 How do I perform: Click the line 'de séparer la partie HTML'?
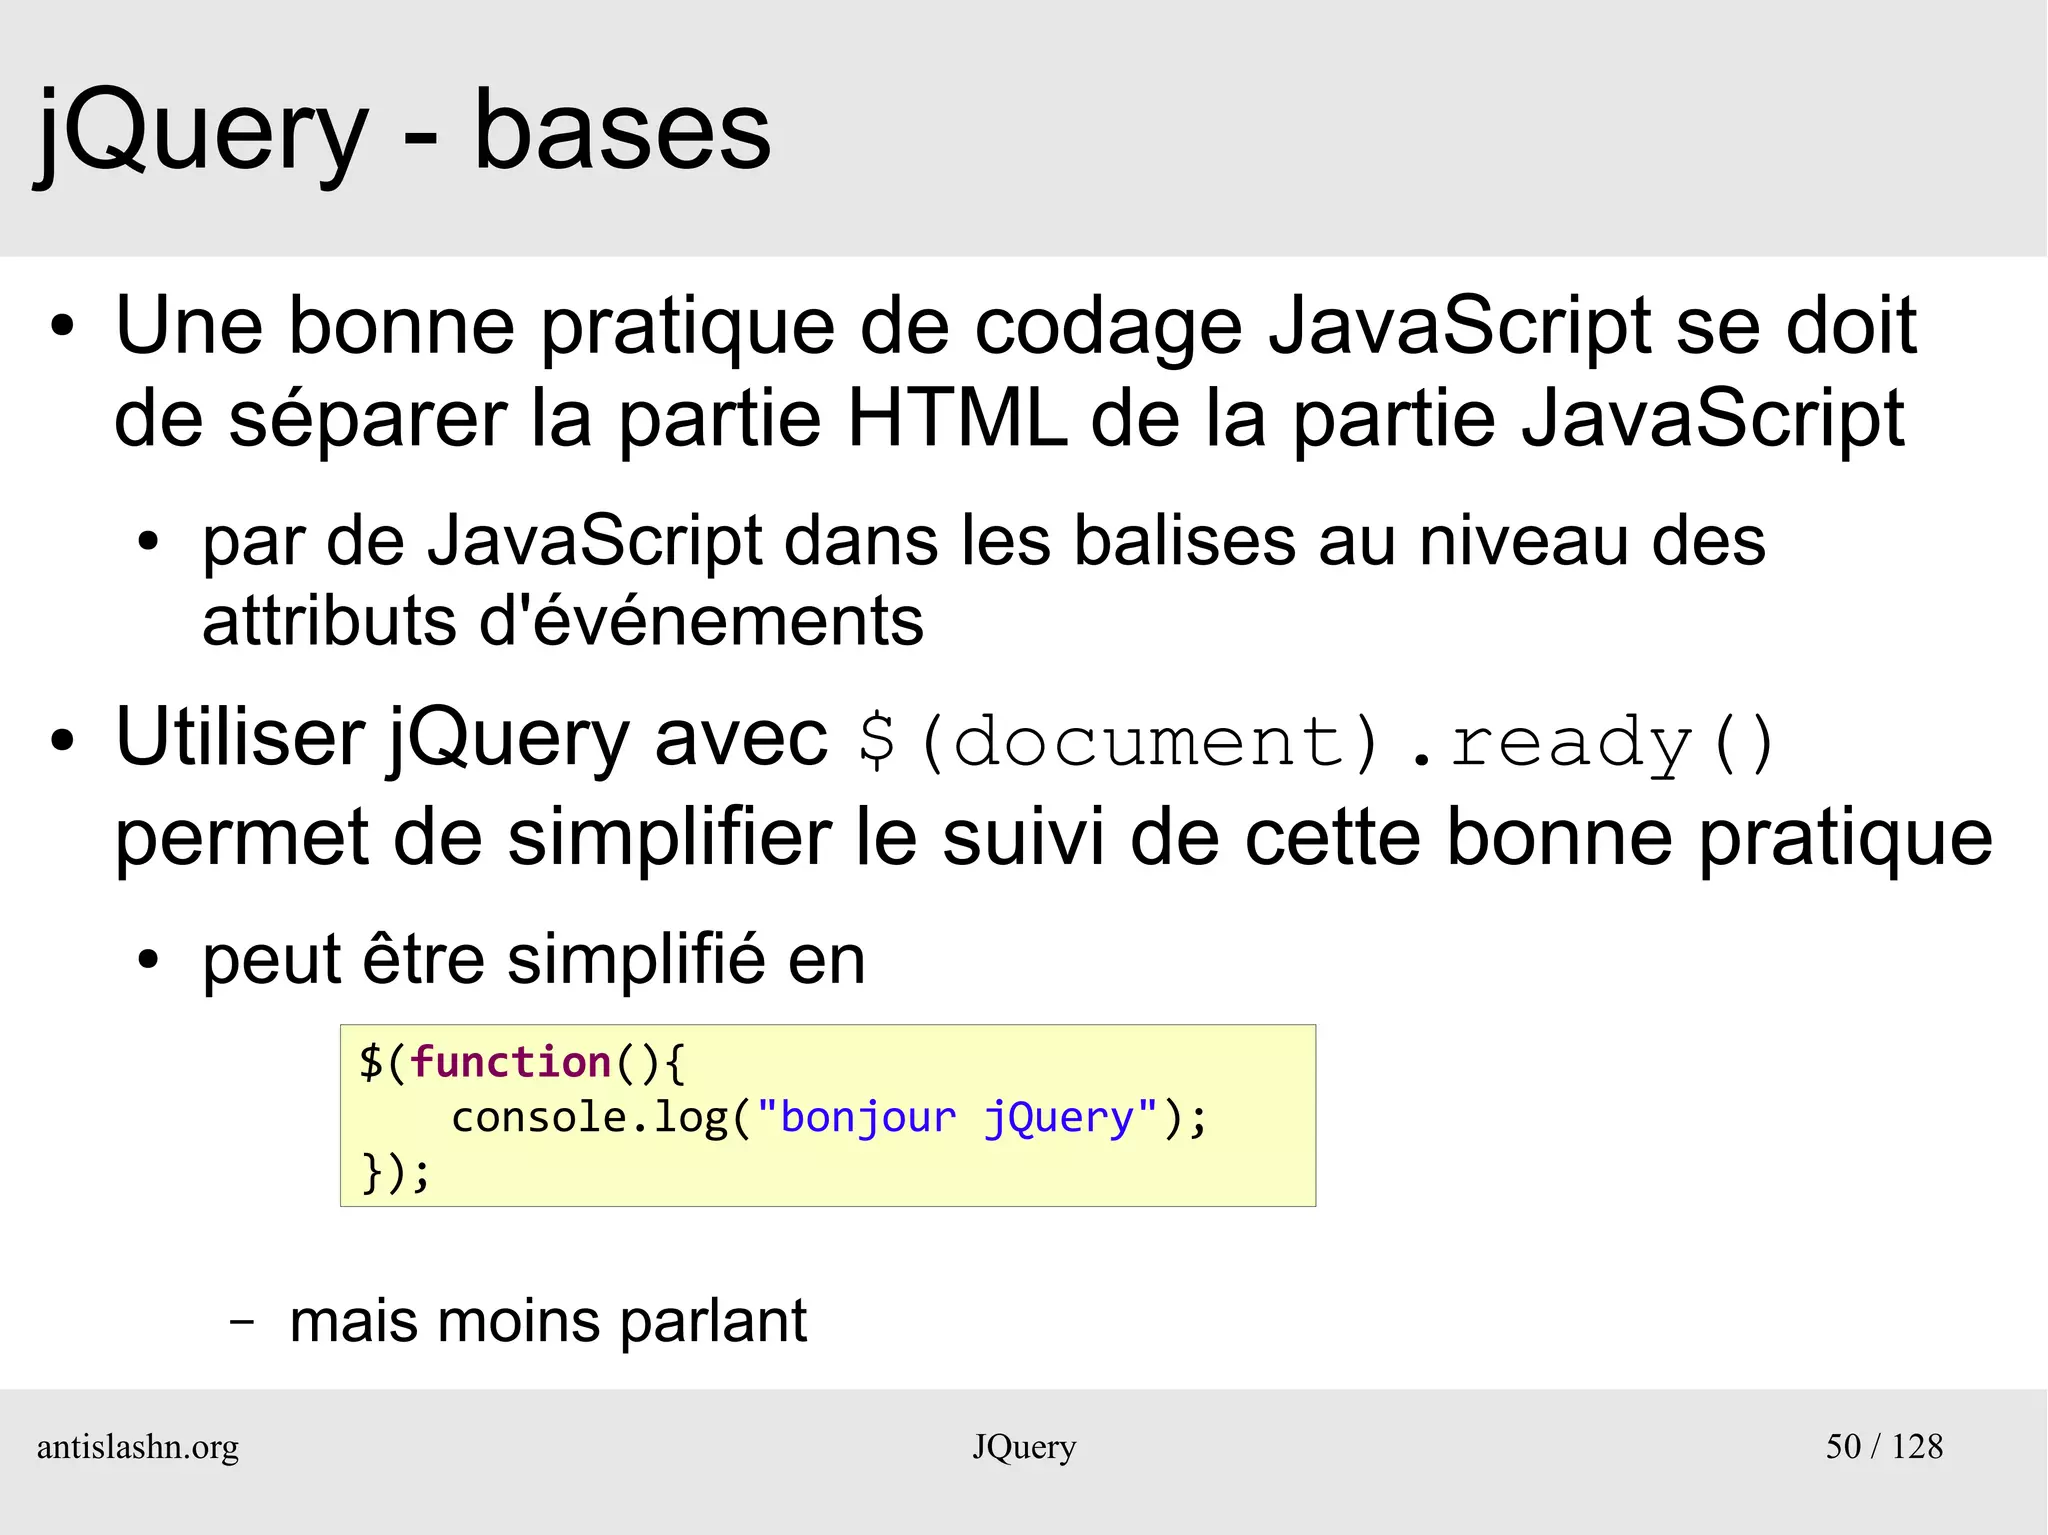click(1009, 419)
